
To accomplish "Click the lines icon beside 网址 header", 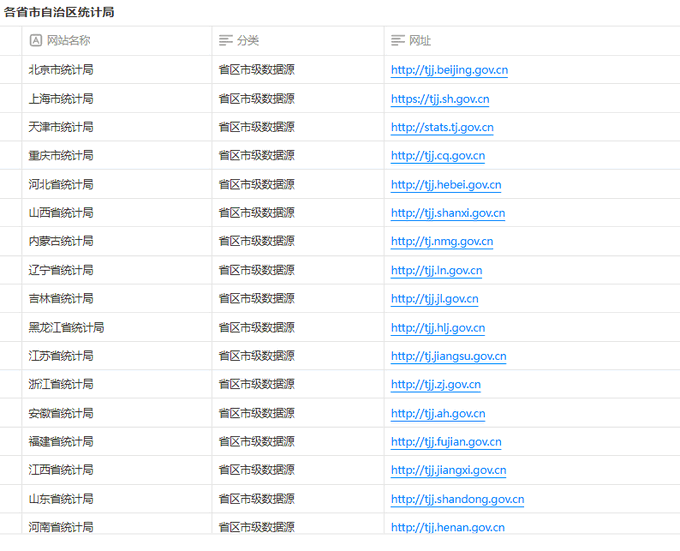I will (x=398, y=40).
